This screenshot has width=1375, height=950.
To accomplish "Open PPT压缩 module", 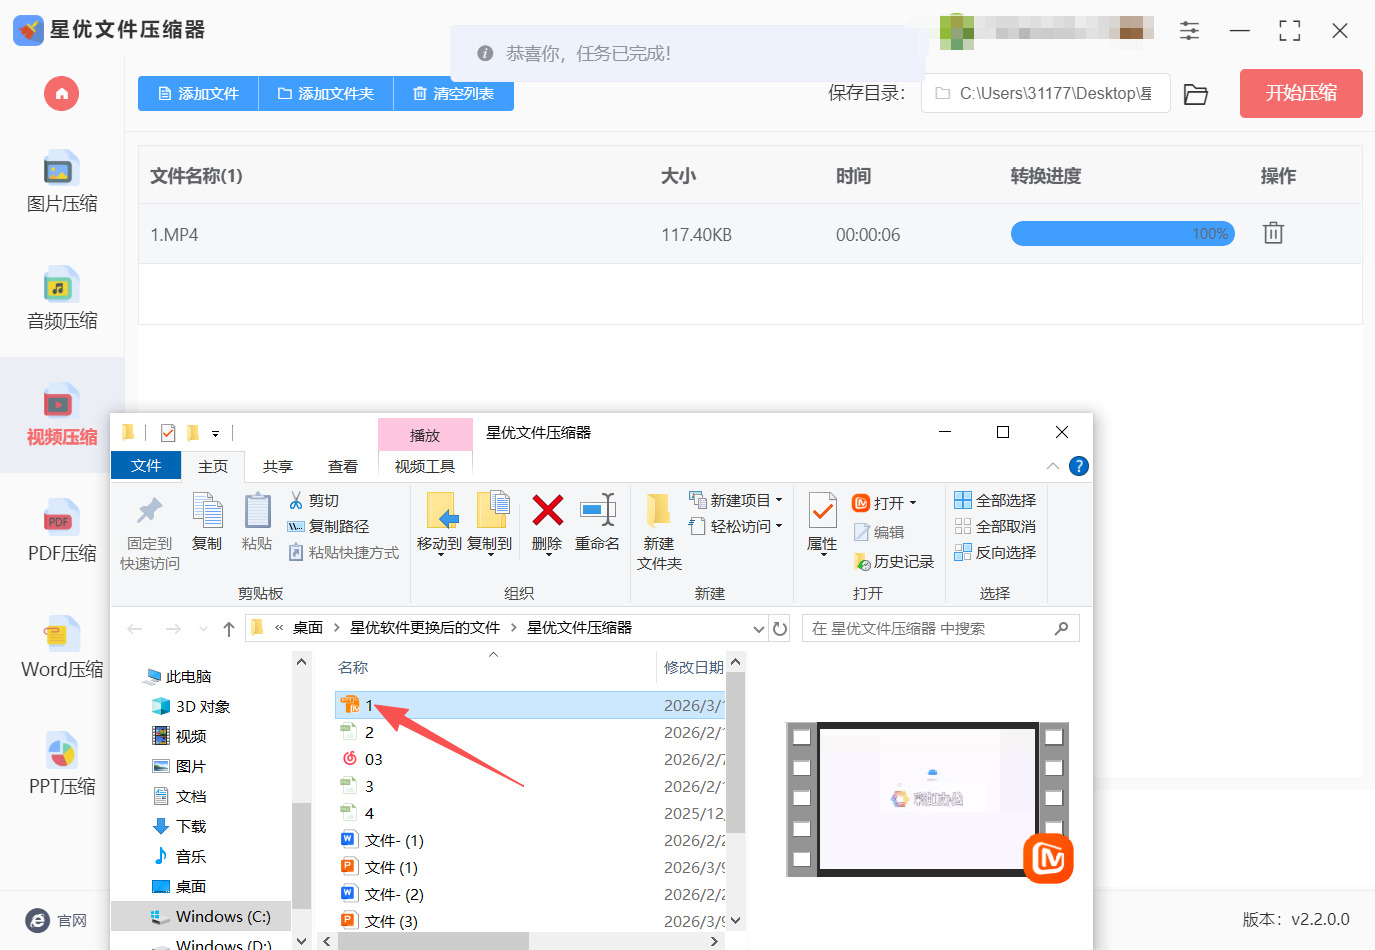I will pyautogui.click(x=62, y=766).
